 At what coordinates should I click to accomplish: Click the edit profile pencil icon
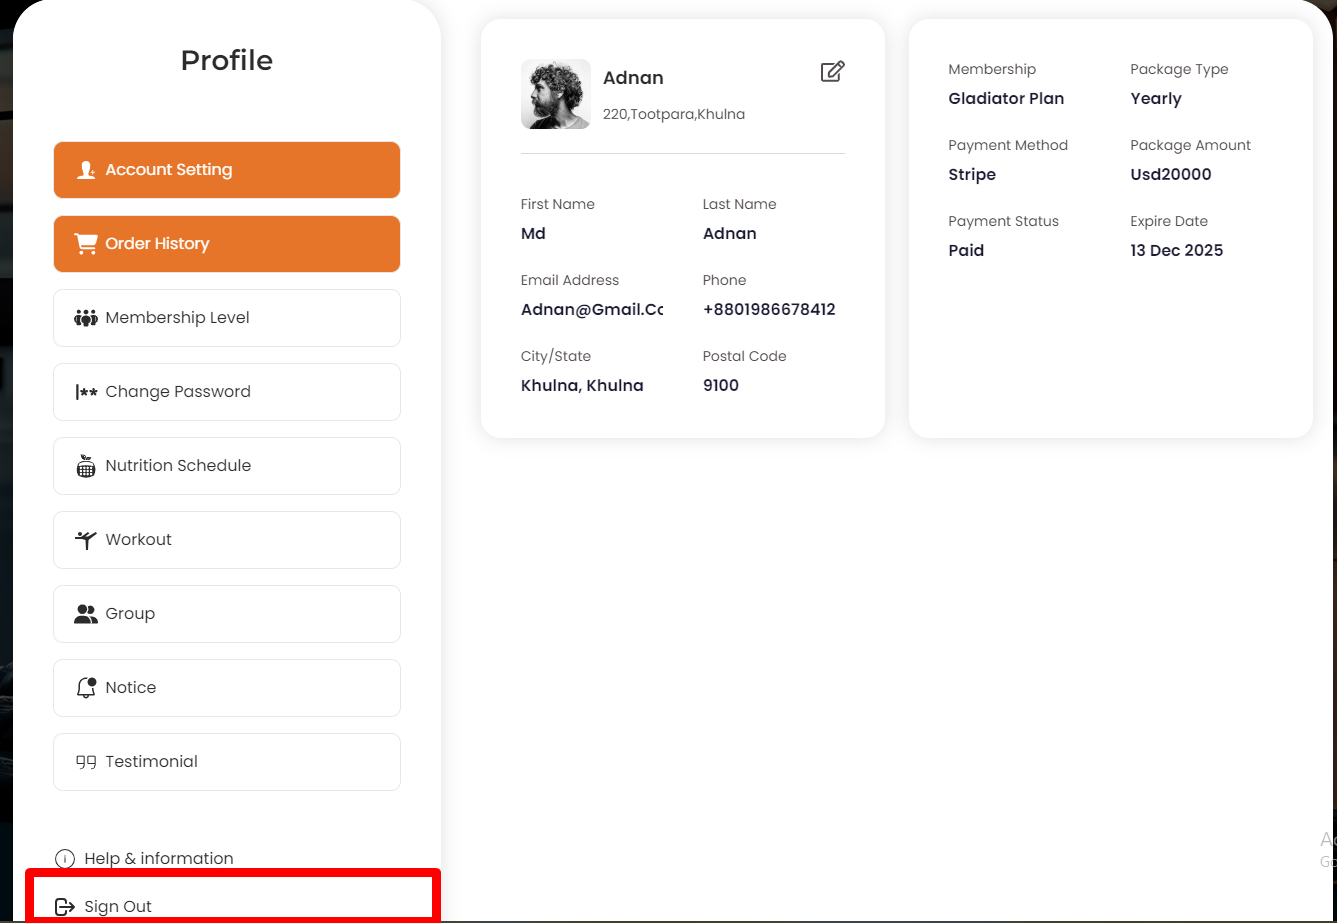[832, 72]
